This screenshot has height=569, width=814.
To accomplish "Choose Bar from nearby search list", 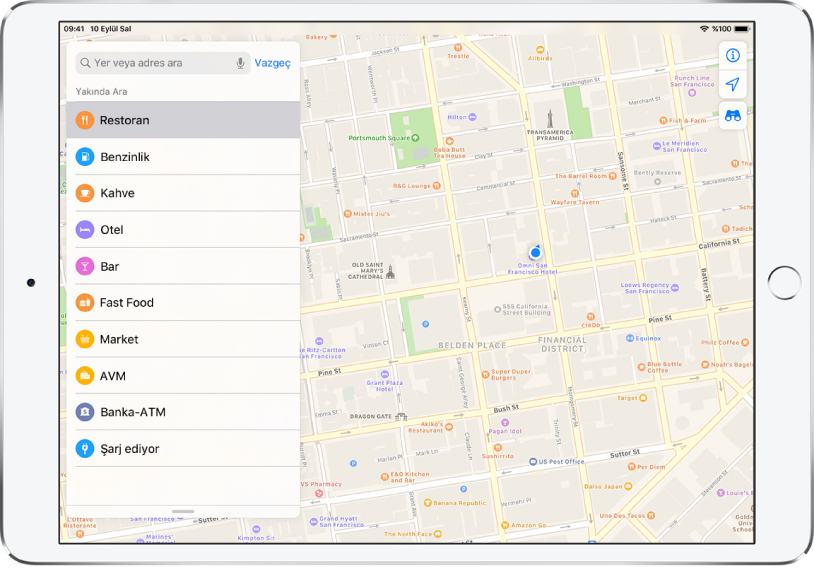I will [183, 266].
